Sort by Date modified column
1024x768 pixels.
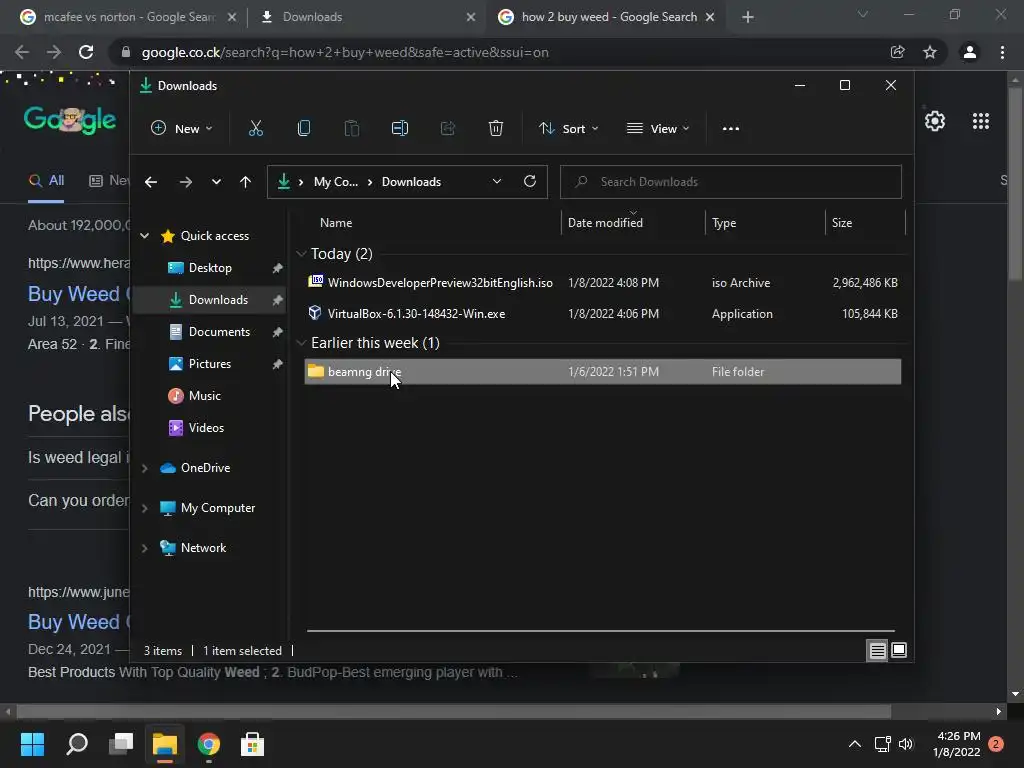(x=633, y=223)
